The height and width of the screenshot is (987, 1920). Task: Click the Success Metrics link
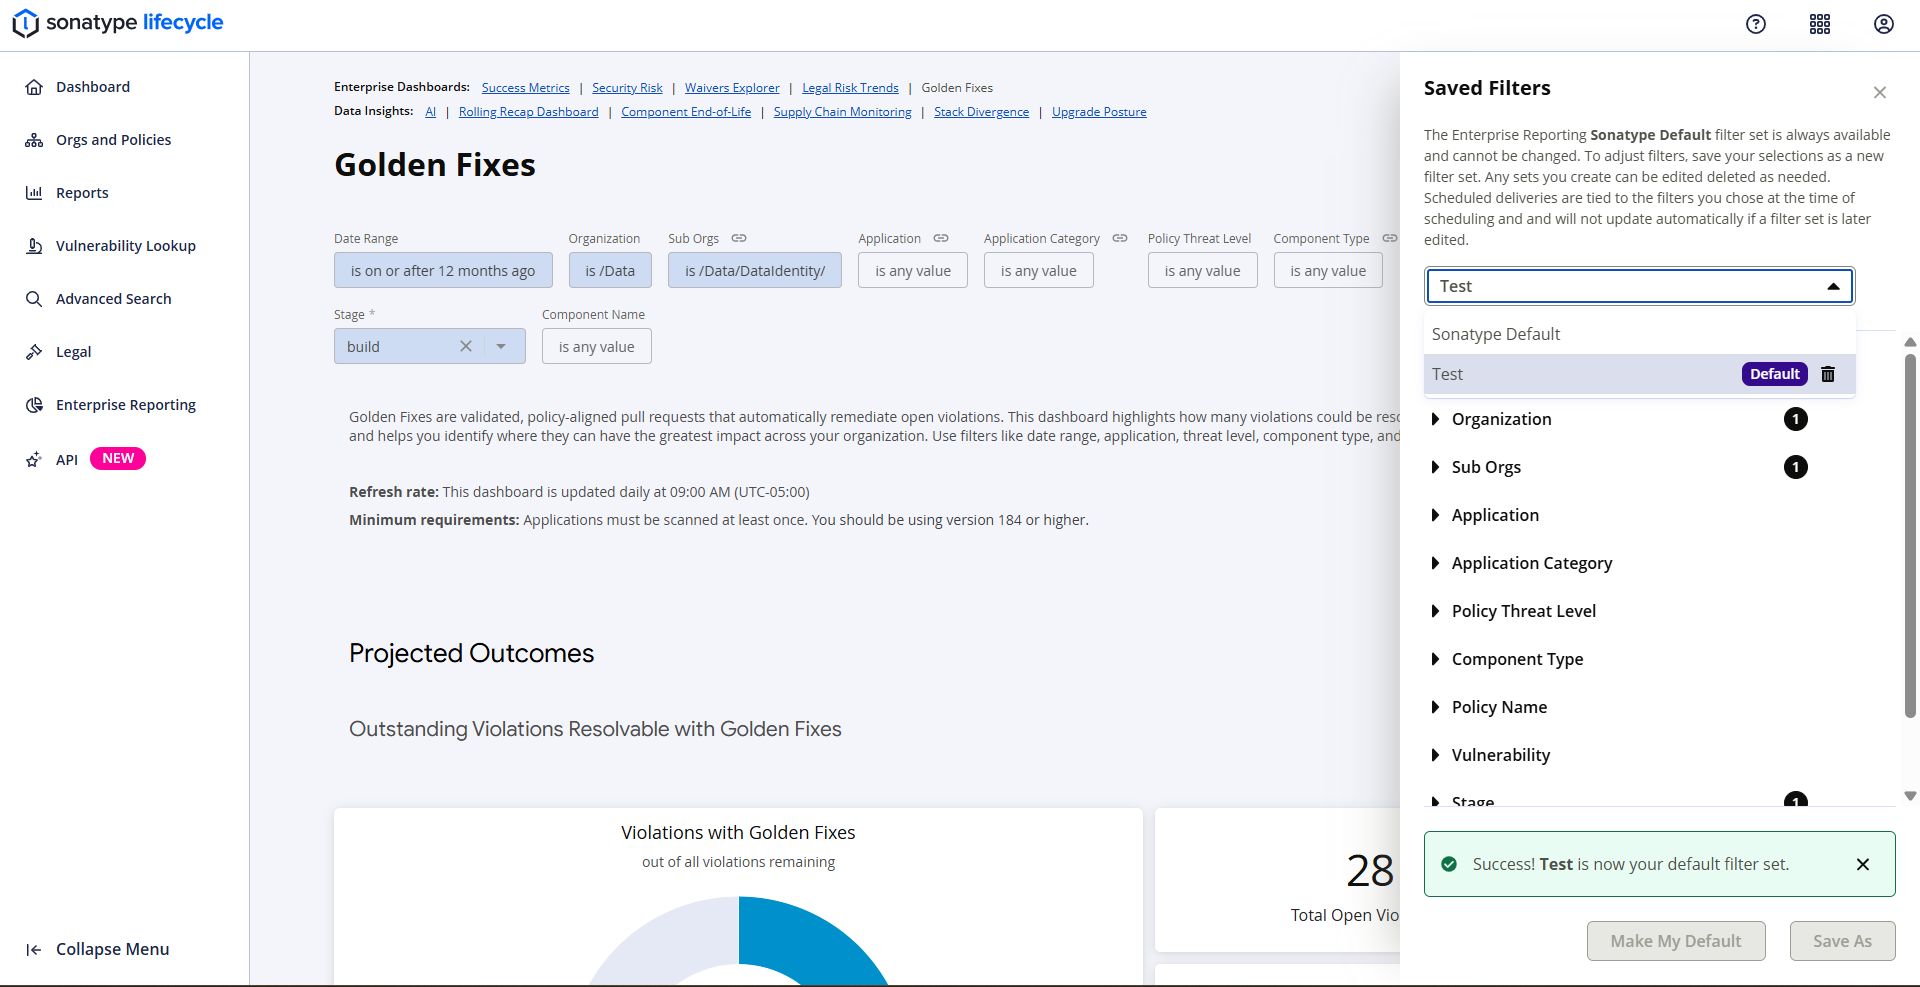[x=525, y=88]
